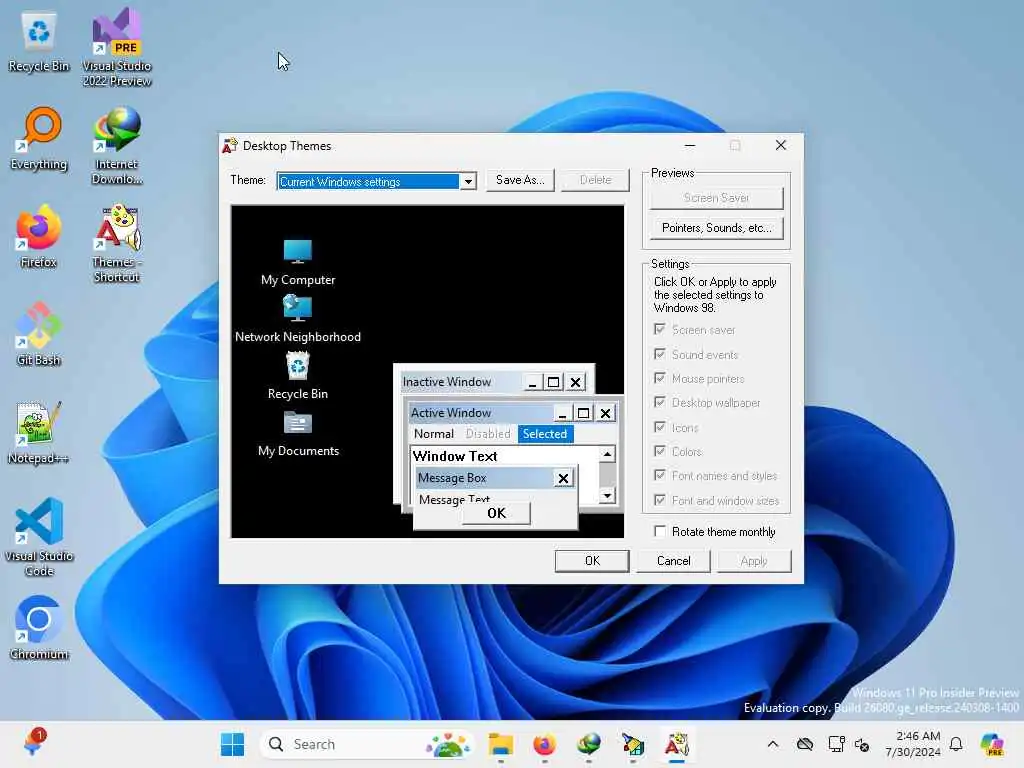Show hidden icons in system tray
1024x768 pixels.
coord(773,744)
